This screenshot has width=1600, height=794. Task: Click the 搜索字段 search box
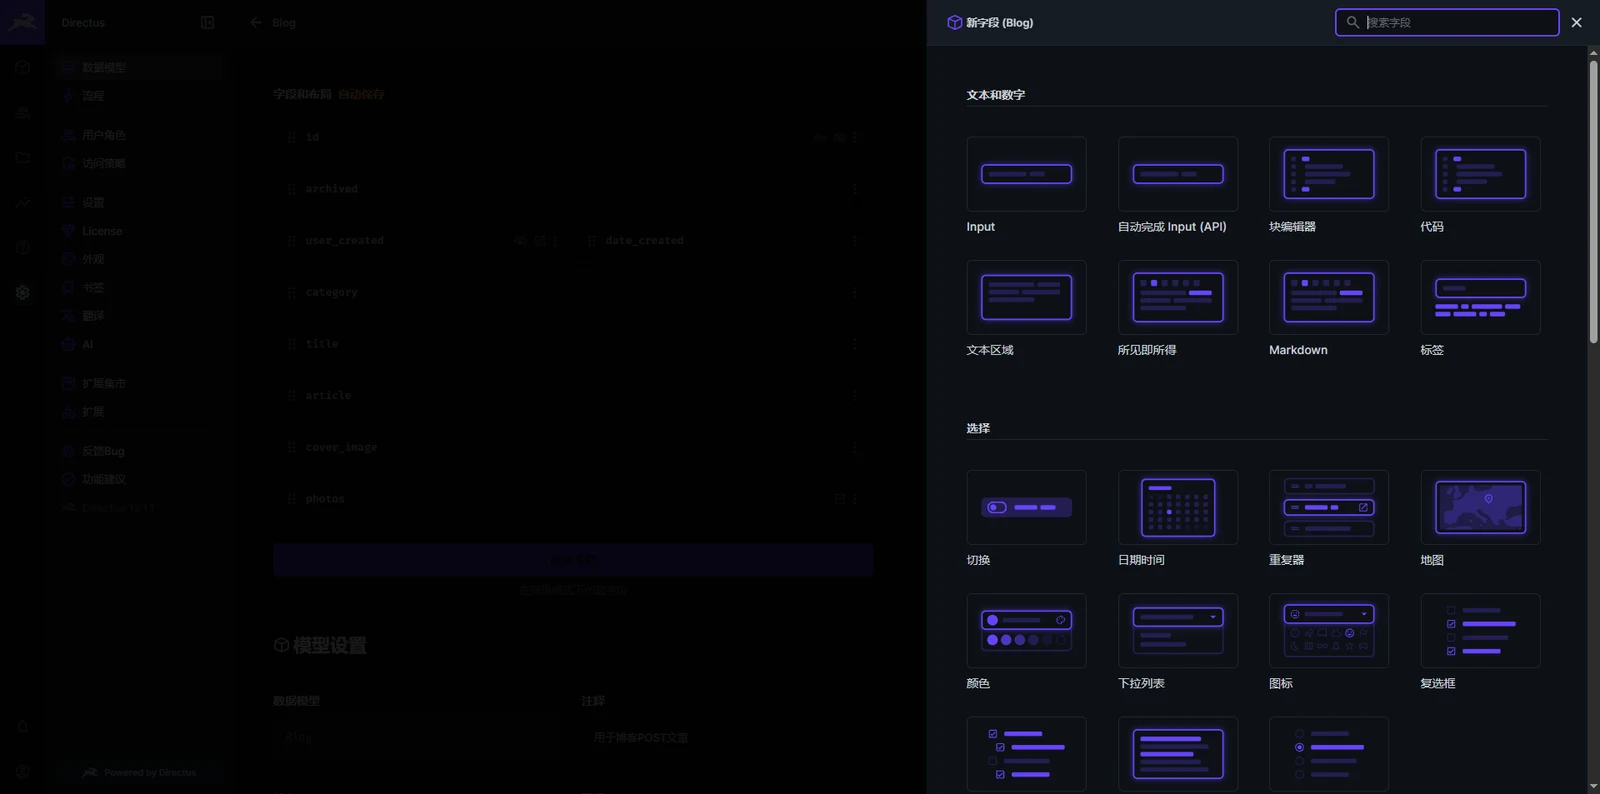pos(1447,22)
